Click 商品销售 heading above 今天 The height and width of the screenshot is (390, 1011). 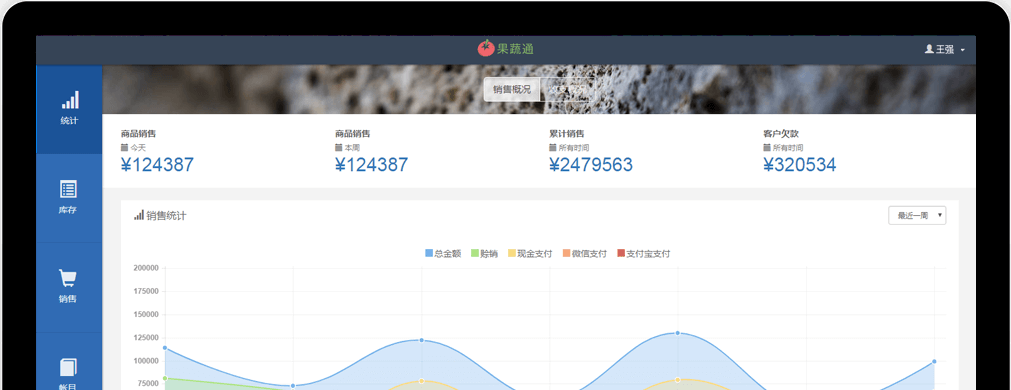pyautogui.click(x=138, y=134)
